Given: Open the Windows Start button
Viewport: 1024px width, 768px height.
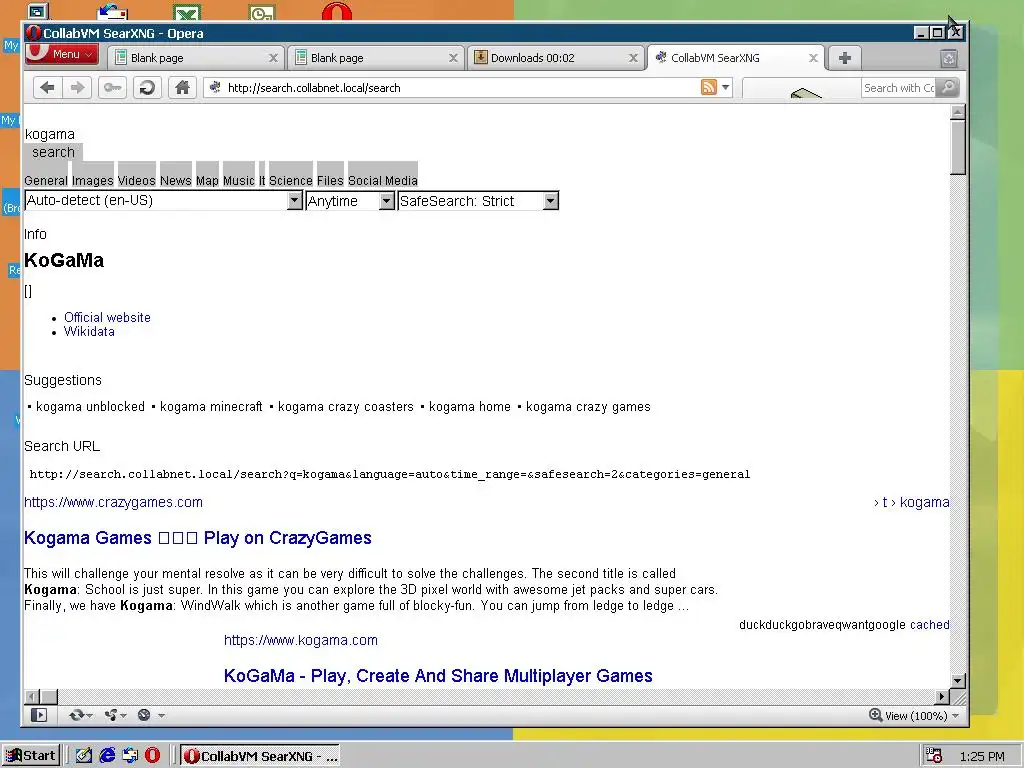Looking at the screenshot, I should pyautogui.click(x=31, y=756).
